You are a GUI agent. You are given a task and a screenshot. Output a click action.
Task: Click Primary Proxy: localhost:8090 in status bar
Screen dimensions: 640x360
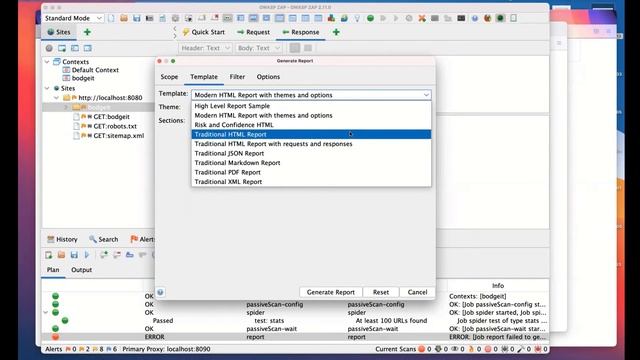[x=167, y=349]
